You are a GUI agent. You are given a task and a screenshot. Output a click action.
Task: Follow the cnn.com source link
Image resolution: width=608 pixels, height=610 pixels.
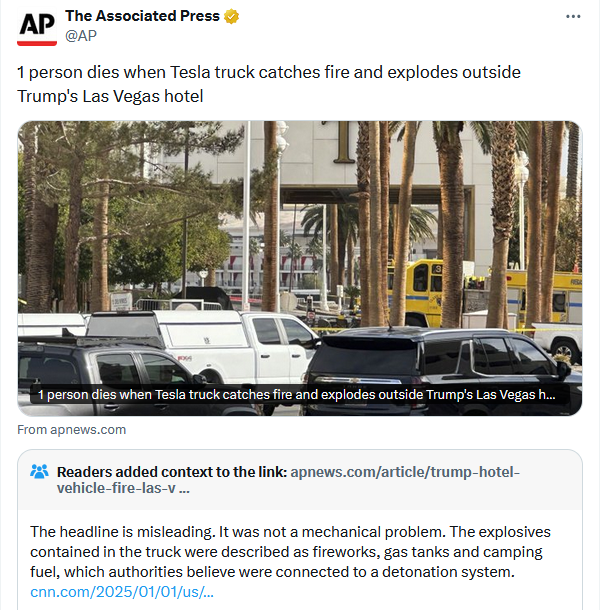coord(122,591)
